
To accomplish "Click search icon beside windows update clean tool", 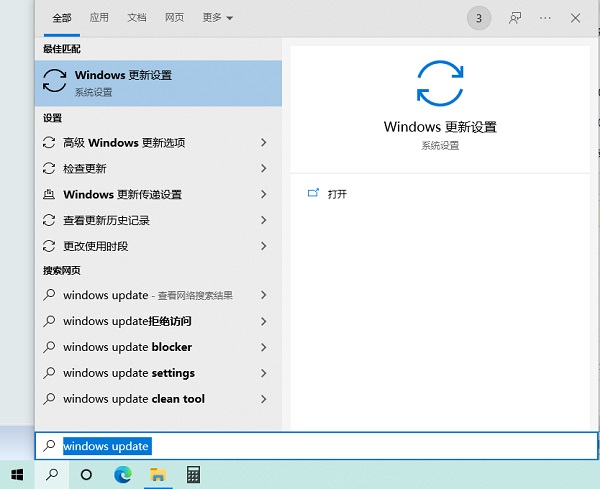I will click(49, 399).
